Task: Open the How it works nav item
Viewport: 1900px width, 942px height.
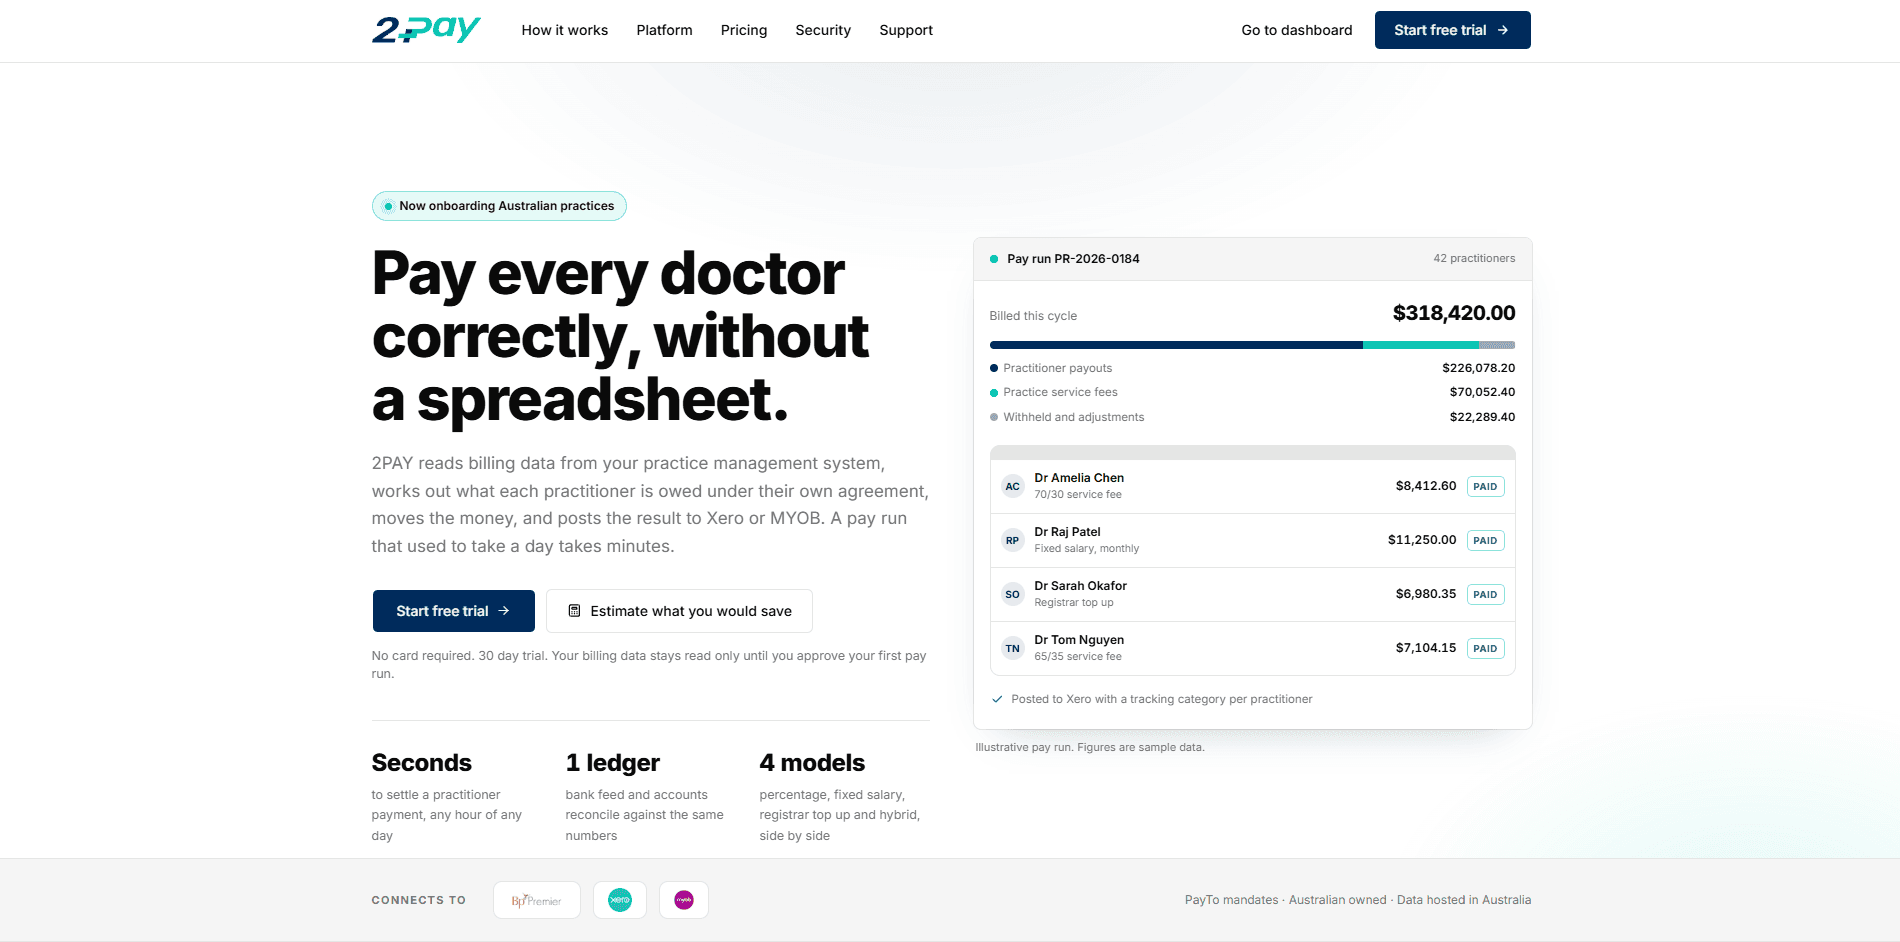Action: pyautogui.click(x=565, y=30)
